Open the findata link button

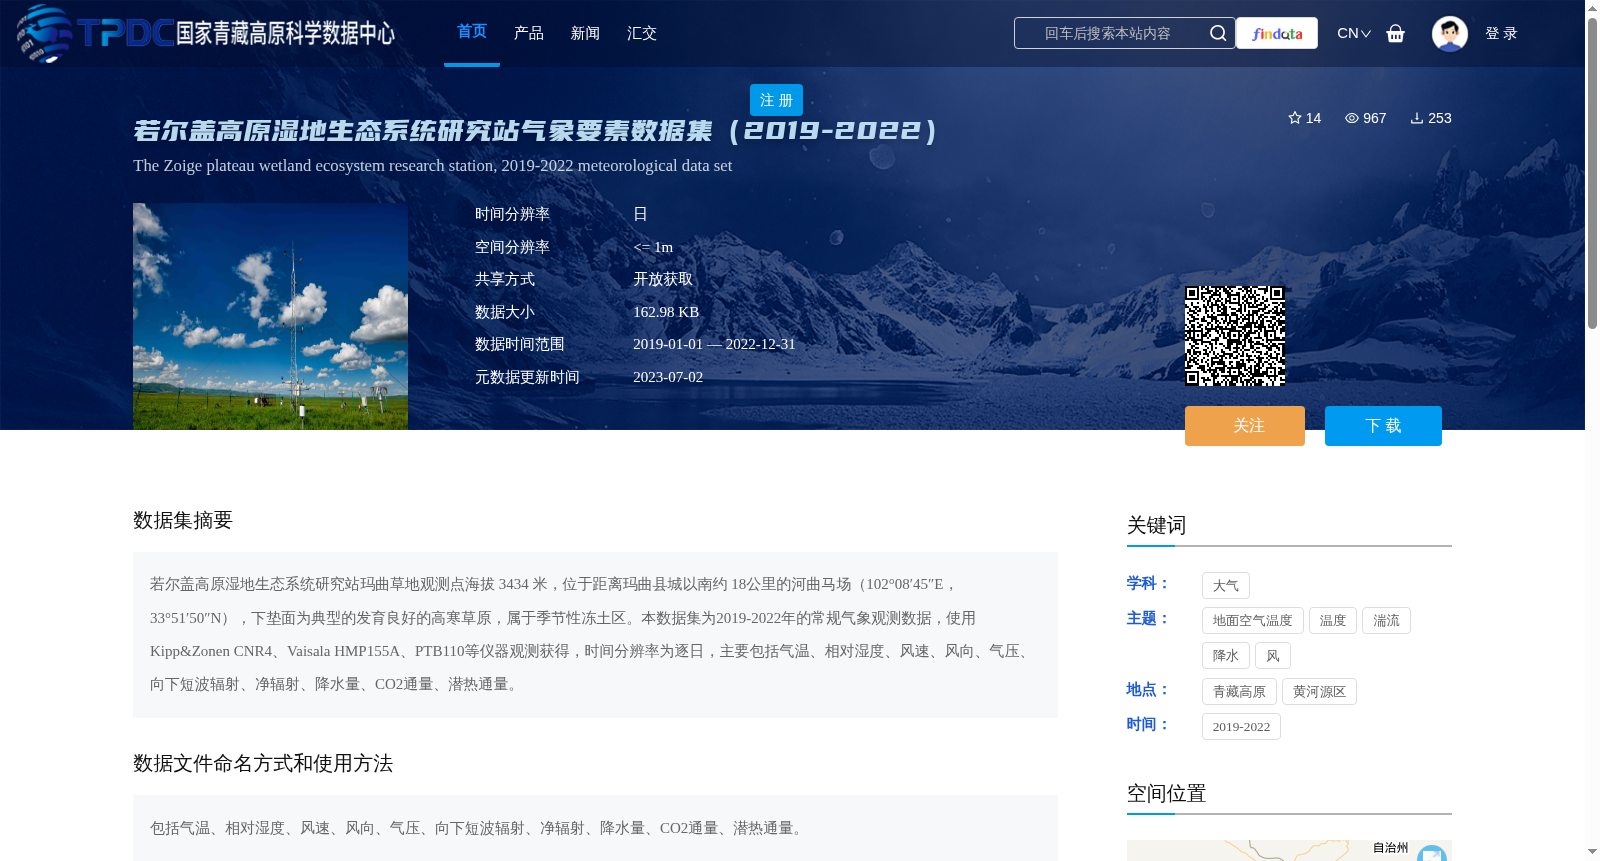coord(1277,33)
